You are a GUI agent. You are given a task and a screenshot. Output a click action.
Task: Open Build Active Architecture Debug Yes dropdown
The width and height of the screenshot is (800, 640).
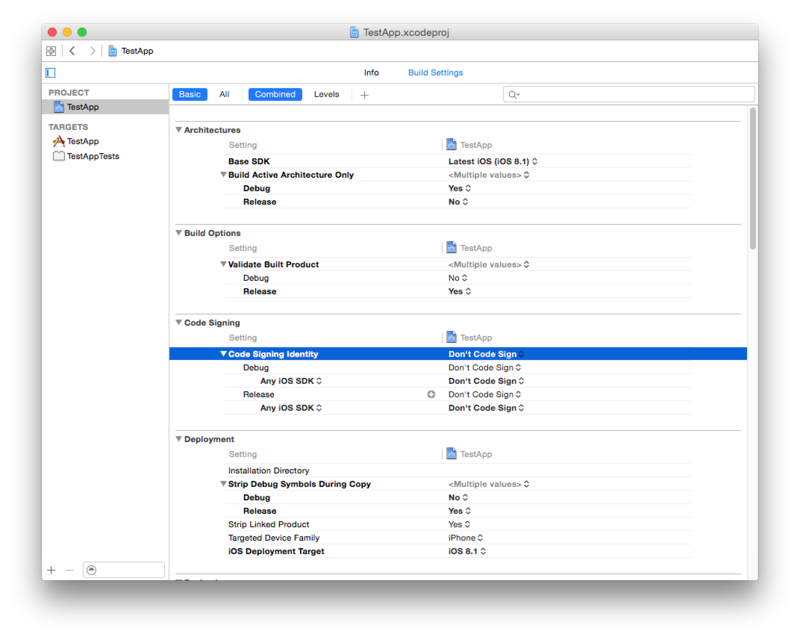(x=459, y=188)
